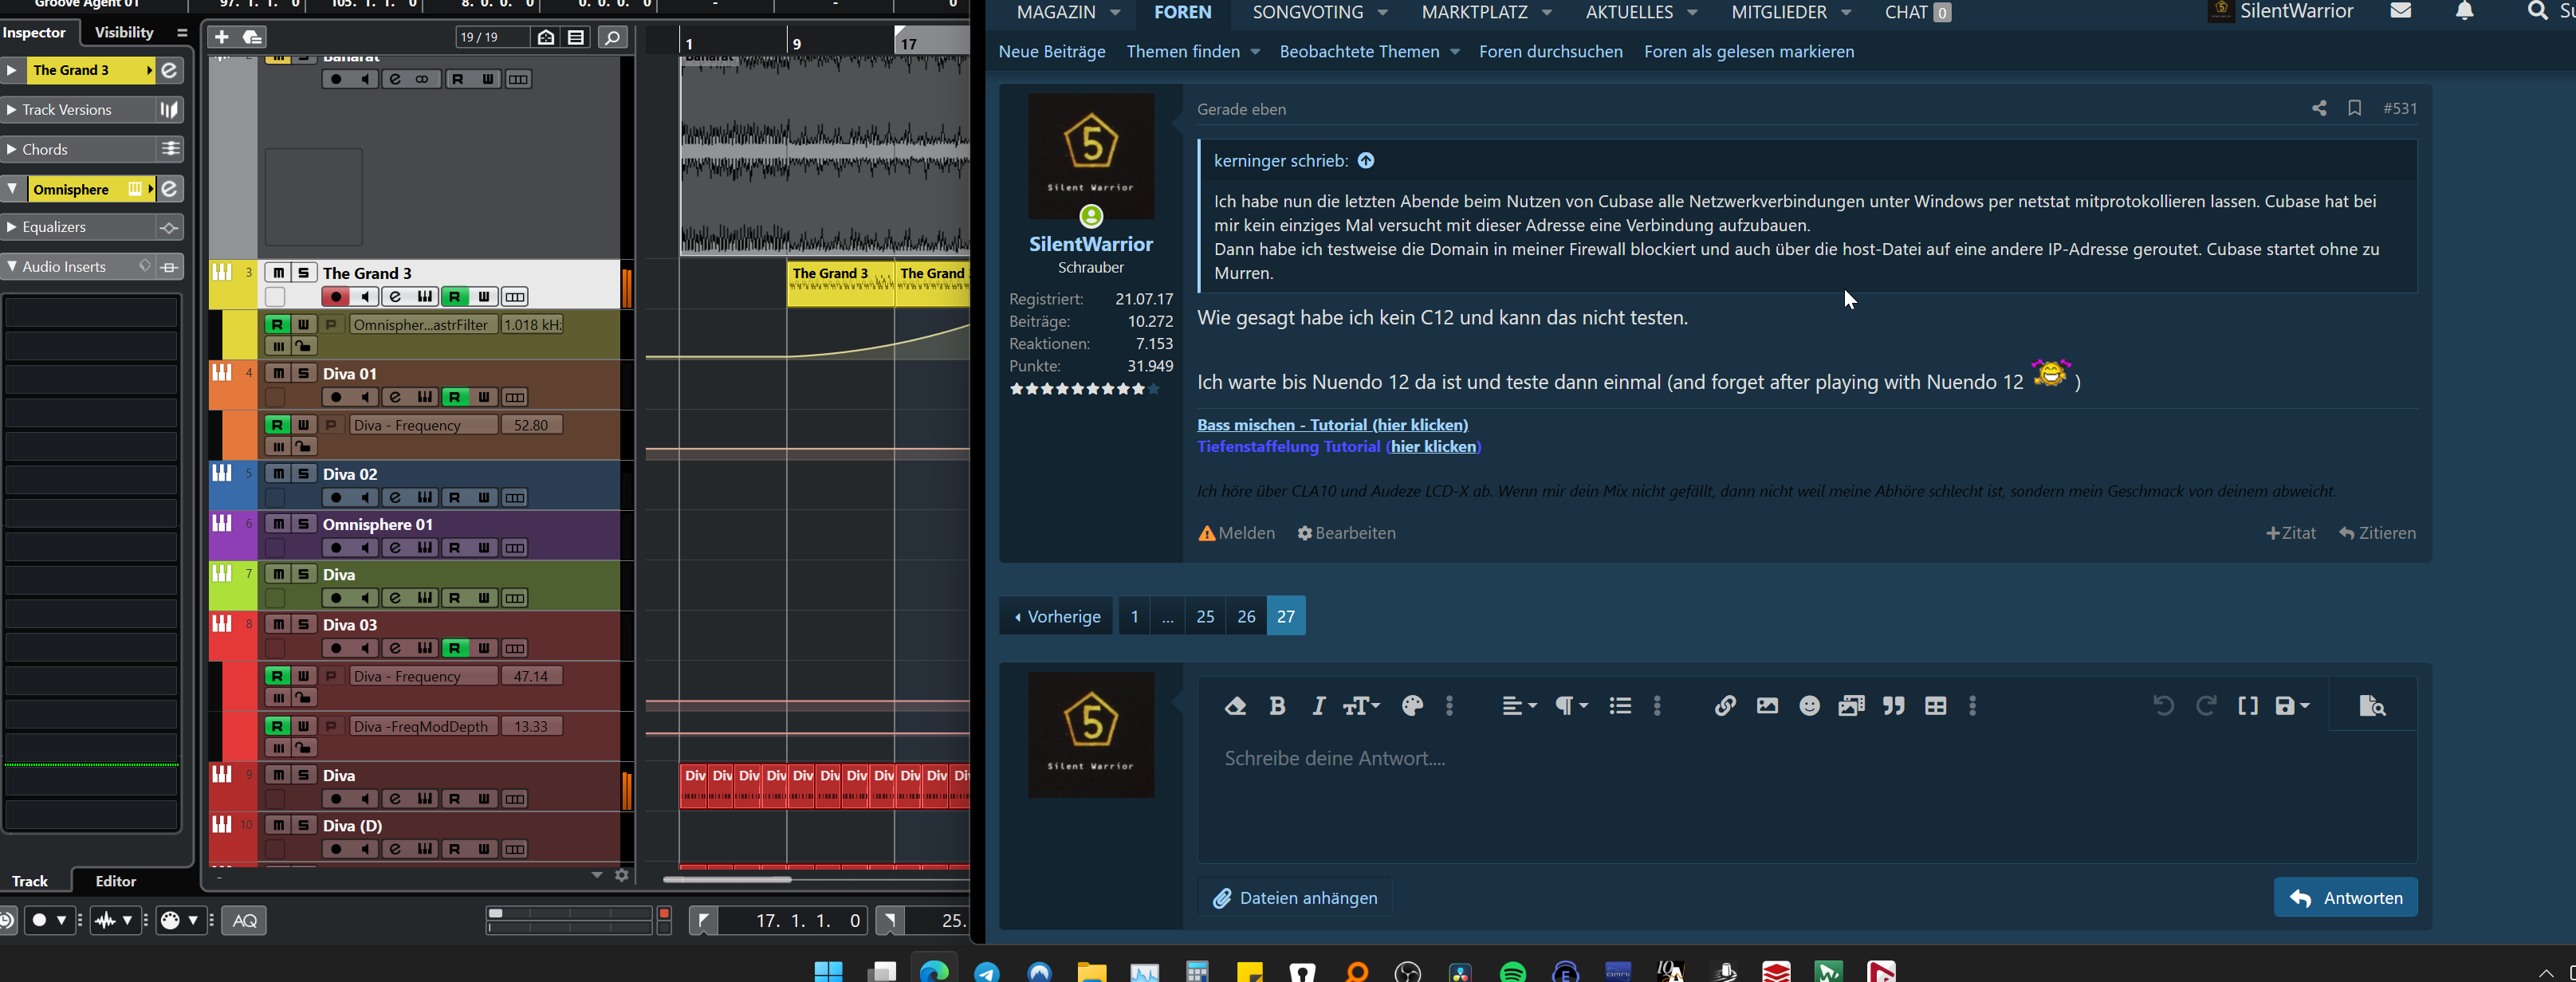This screenshot has width=2576, height=982.
Task: Click the Bold formatting icon in editor
Action: click(1277, 706)
